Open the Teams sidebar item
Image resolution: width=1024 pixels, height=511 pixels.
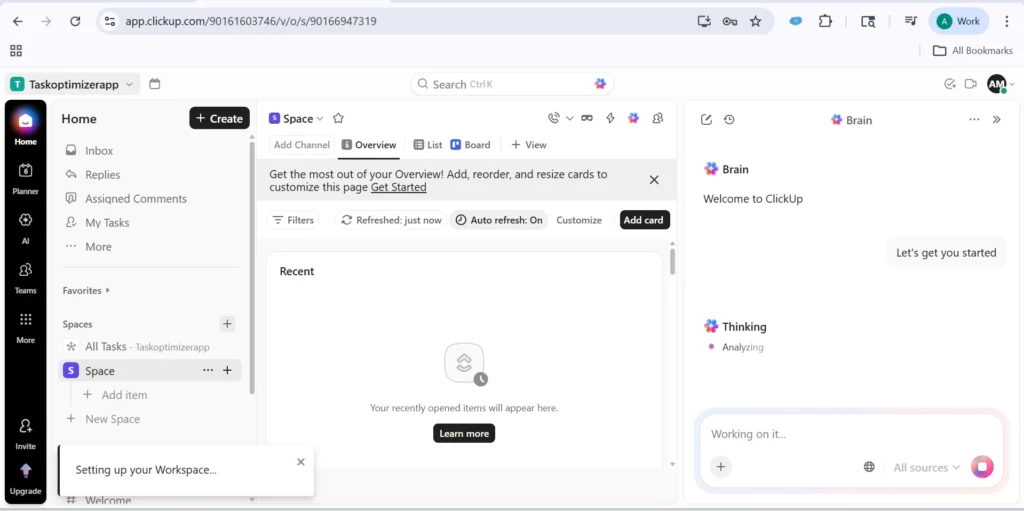click(x=25, y=277)
